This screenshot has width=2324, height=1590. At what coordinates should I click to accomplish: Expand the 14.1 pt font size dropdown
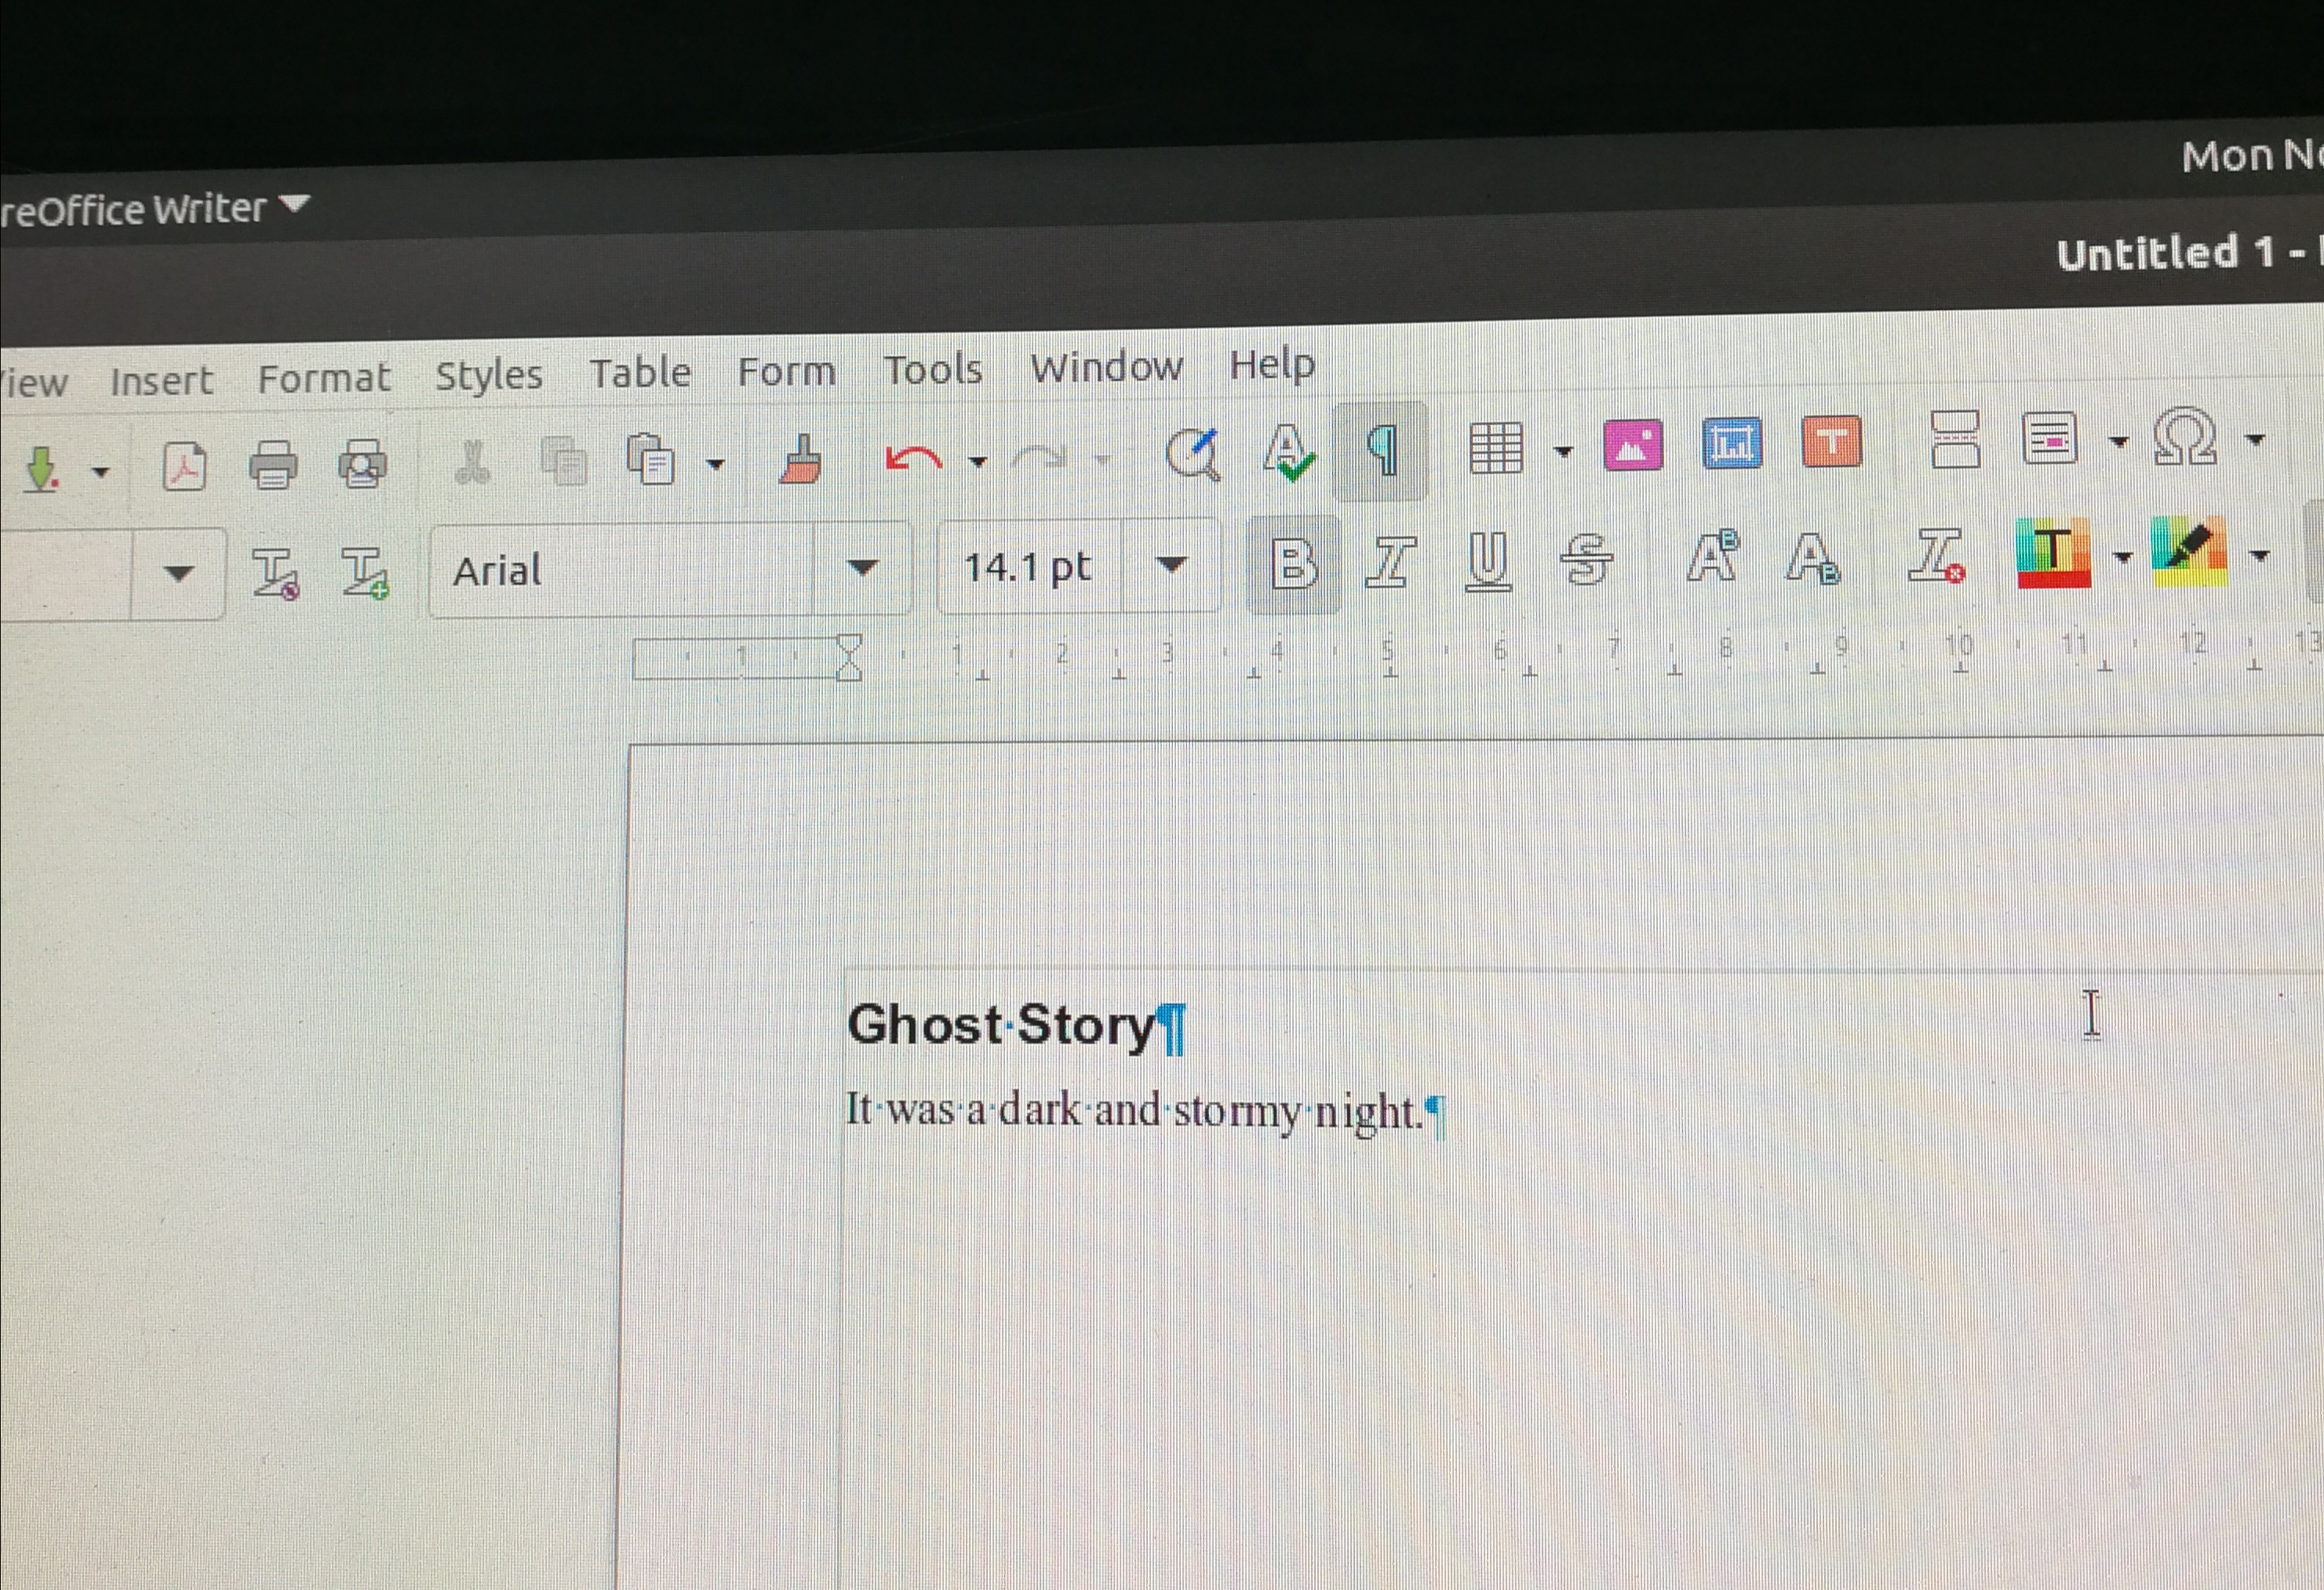tap(1171, 565)
